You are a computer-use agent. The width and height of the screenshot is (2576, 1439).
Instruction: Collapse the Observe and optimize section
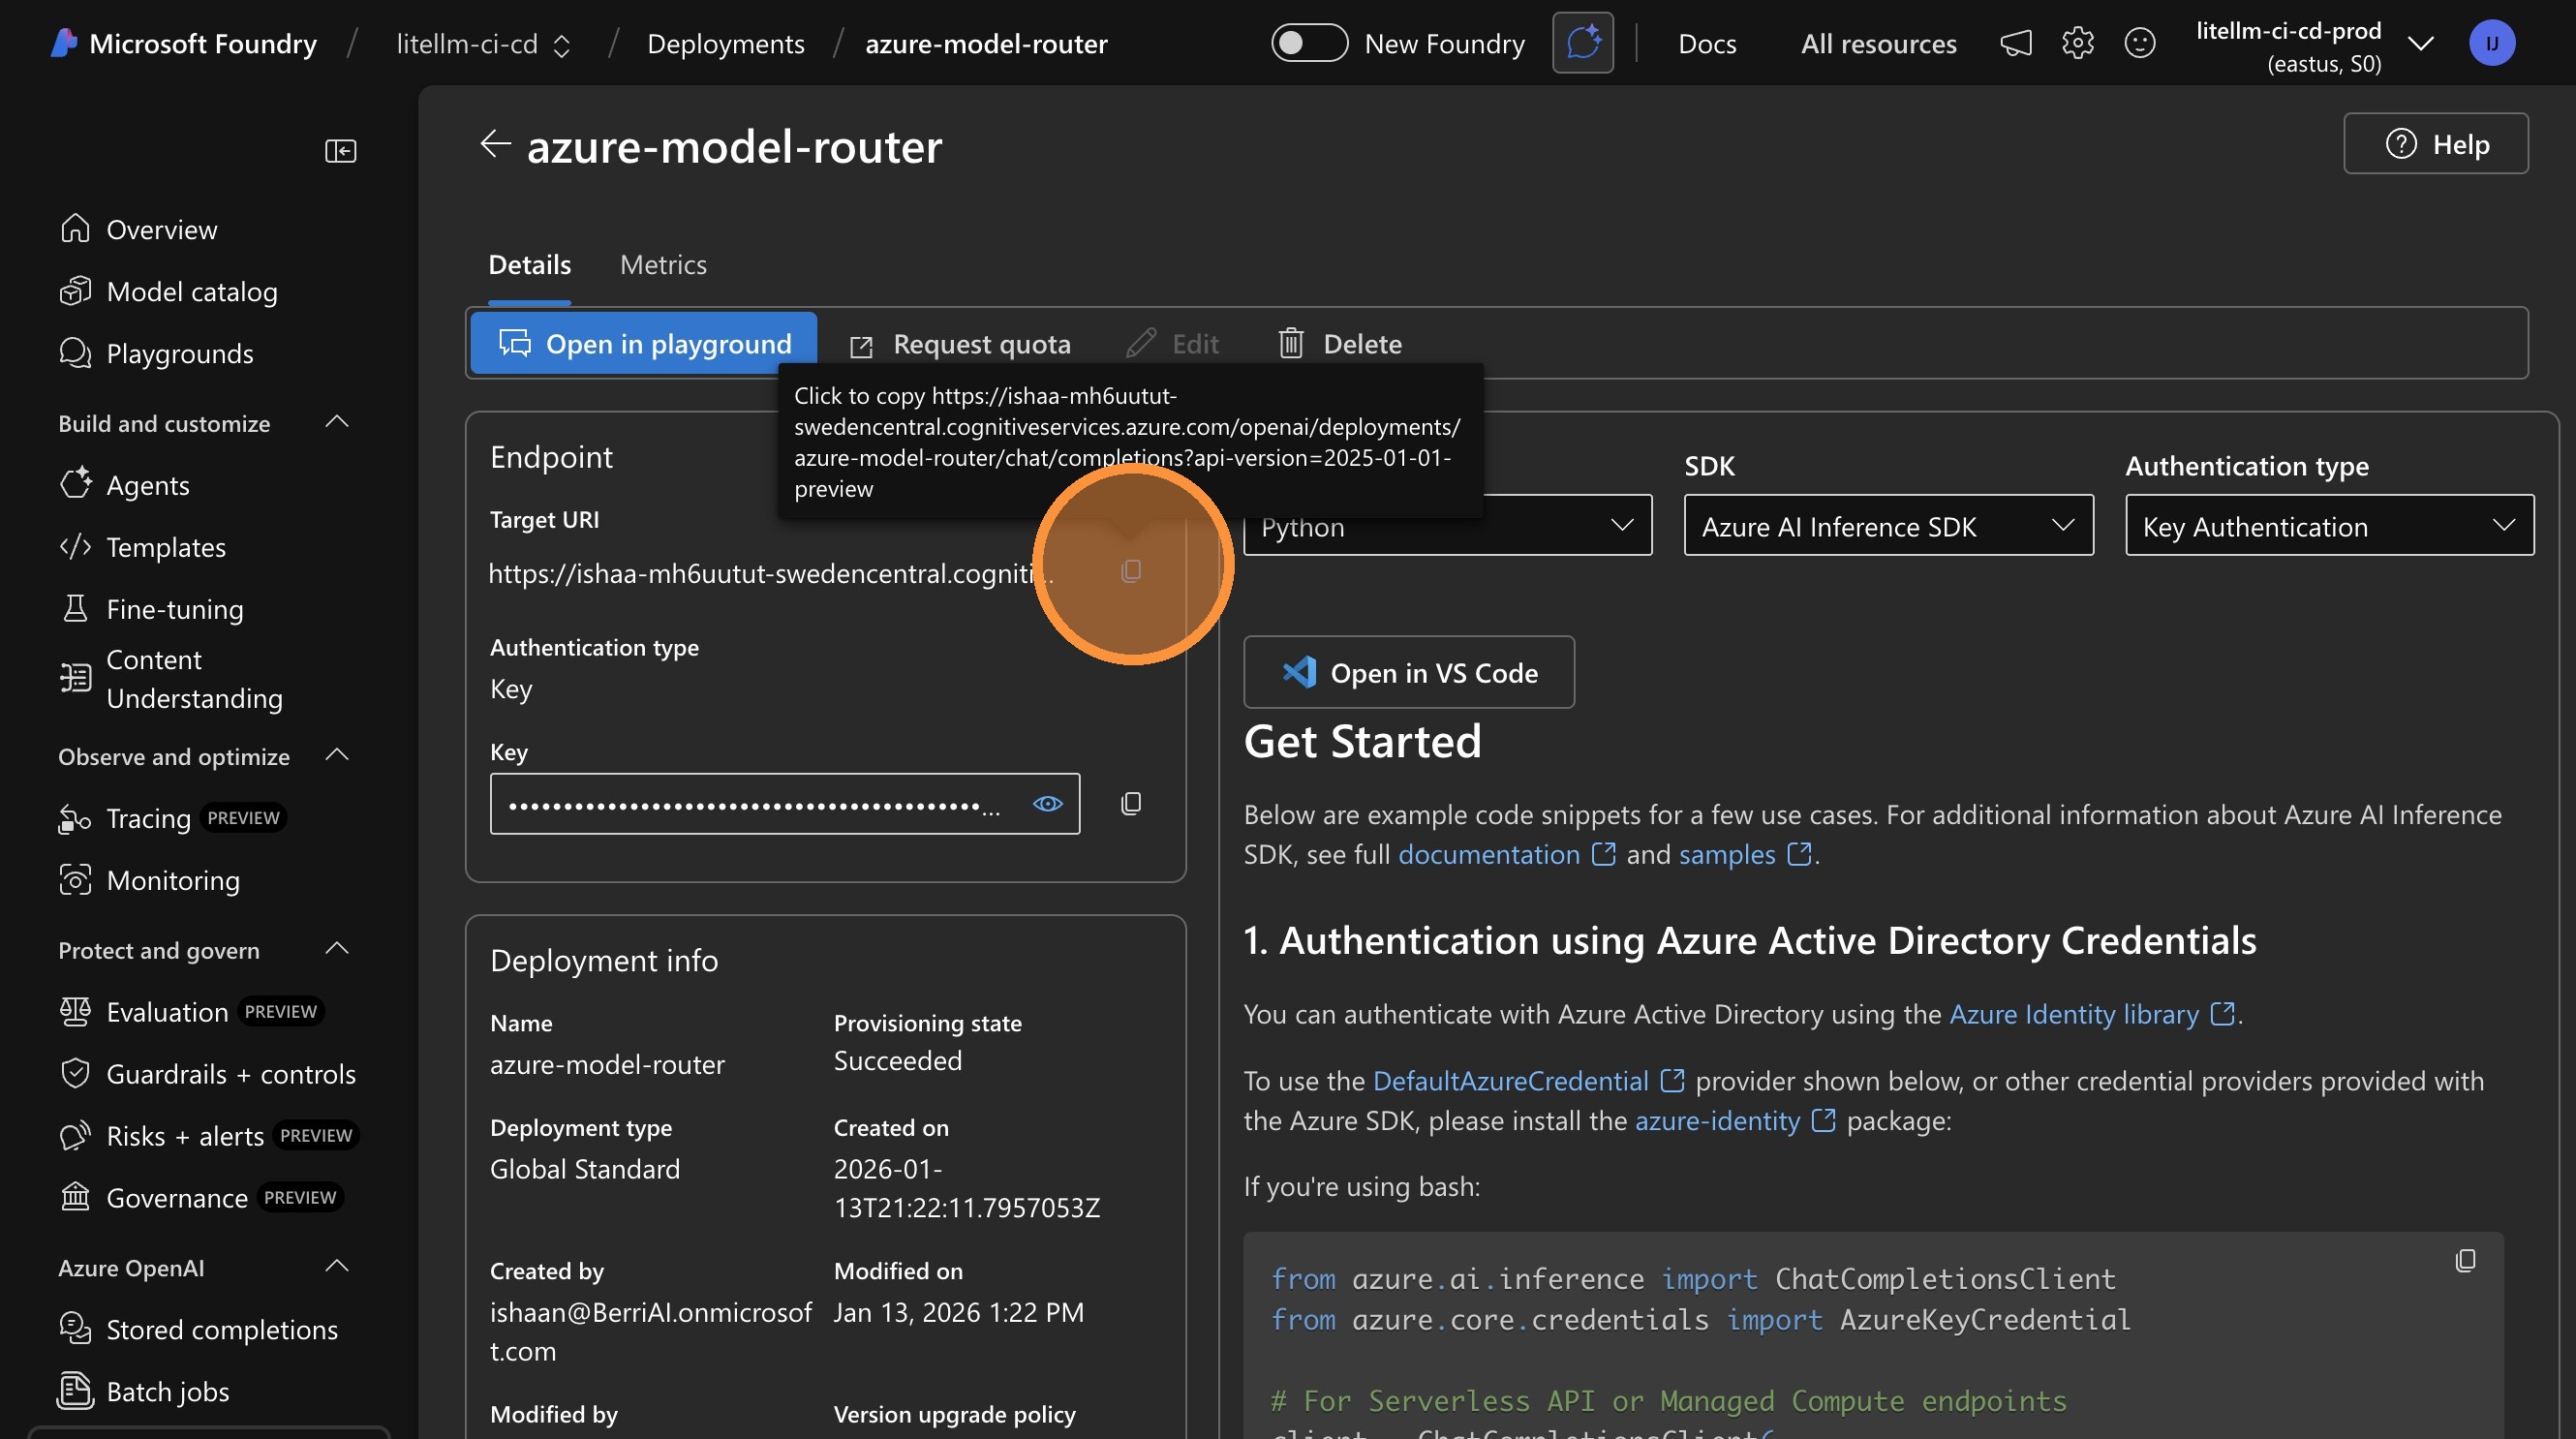[x=336, y=755]
